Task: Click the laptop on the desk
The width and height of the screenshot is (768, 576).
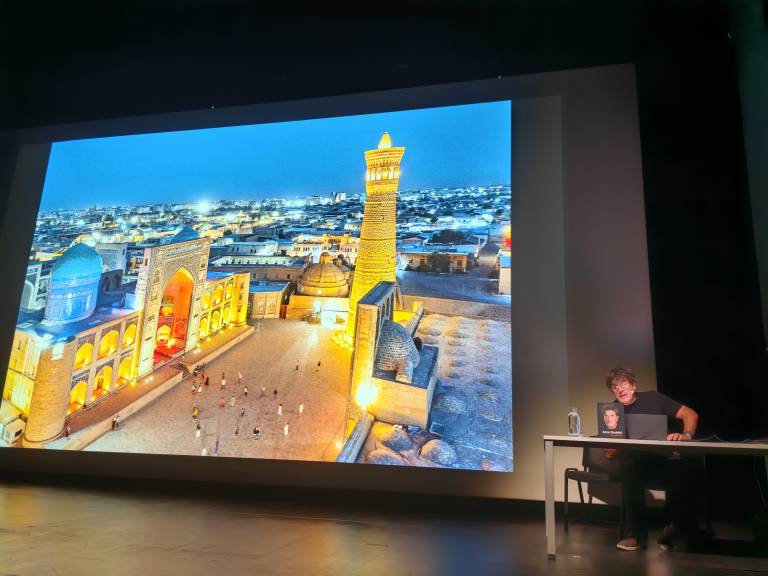Action: (x=646, y=427)
